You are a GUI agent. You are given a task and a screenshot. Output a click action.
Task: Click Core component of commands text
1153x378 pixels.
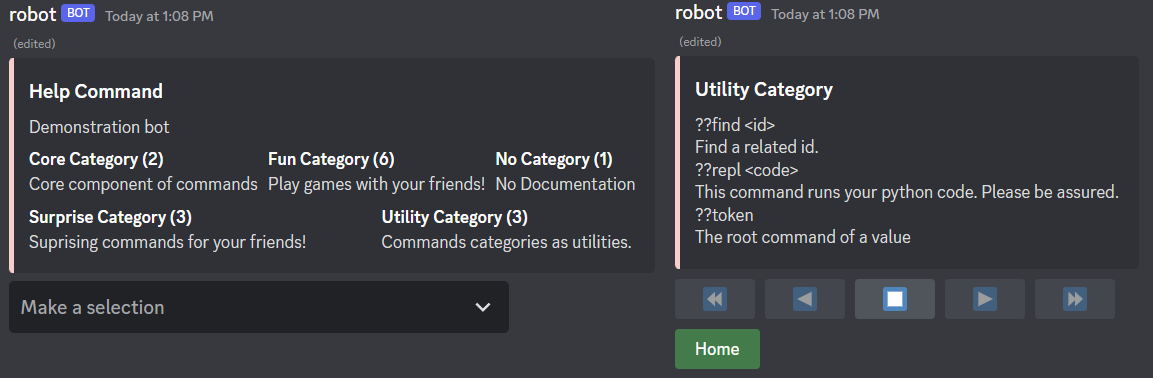(143, 184)
